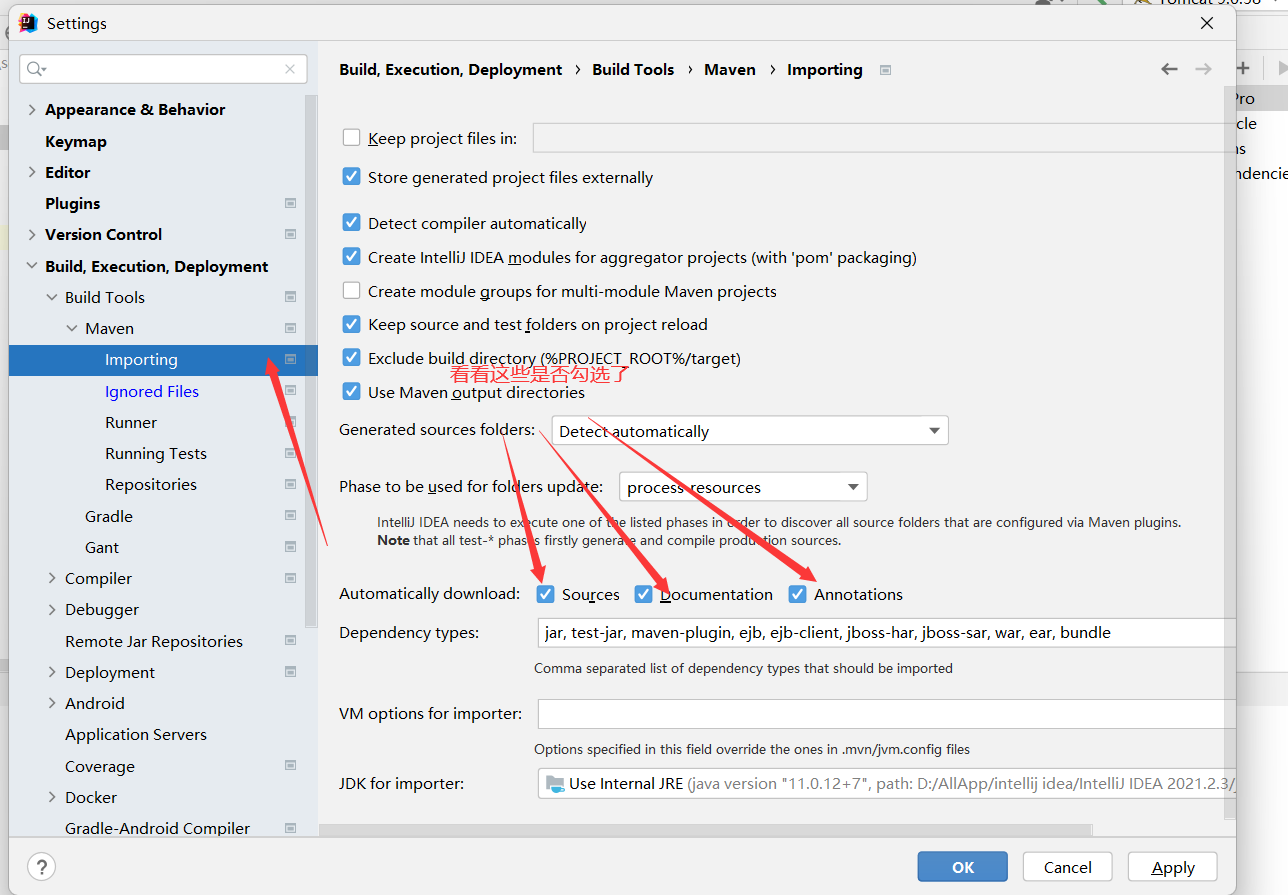Open Ignored Files settings page
This screenshot has height=895, width=1288.
(x=152, y=391)
